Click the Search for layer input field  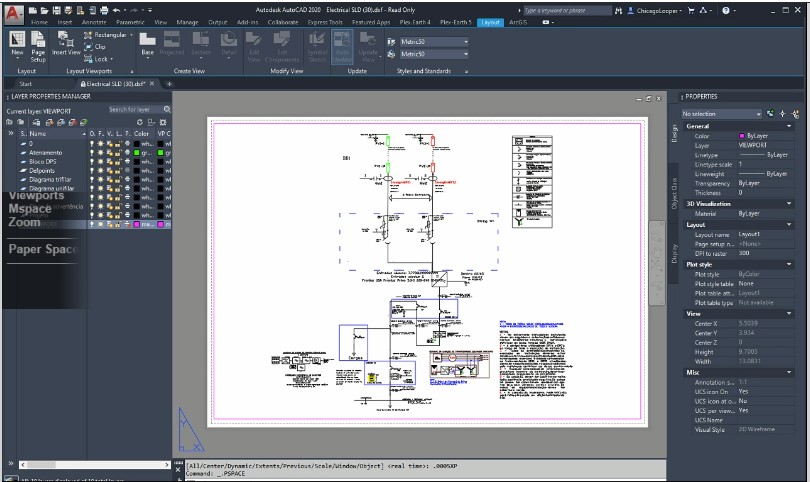(134, 110)
